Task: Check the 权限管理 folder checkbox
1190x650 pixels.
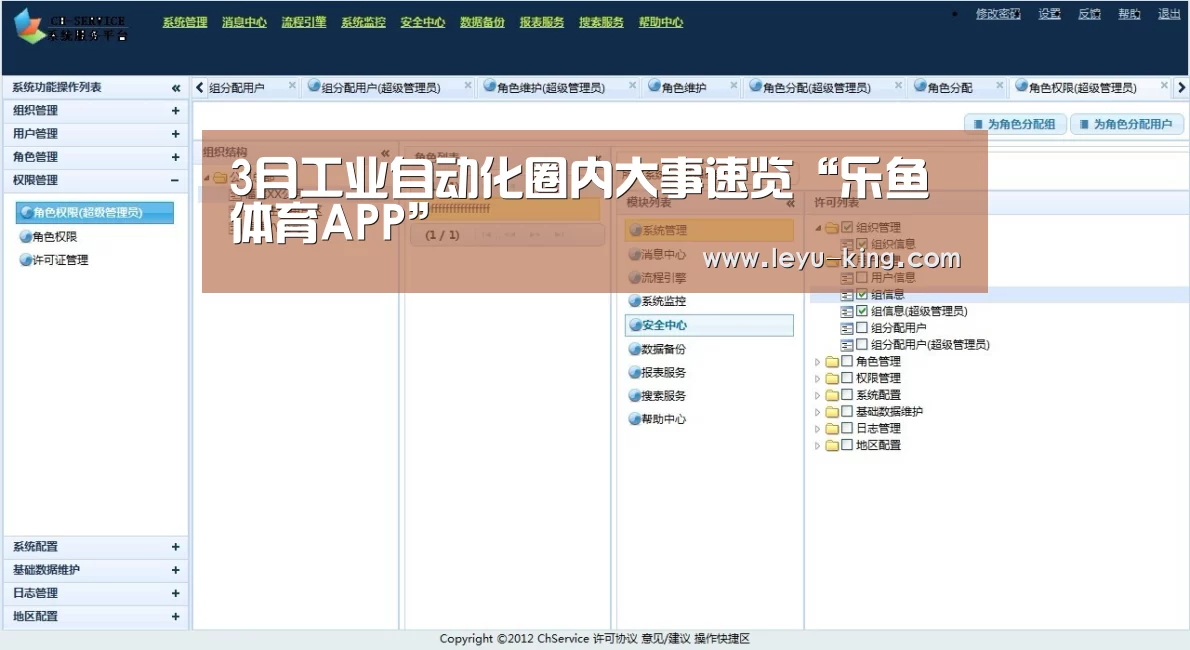Action: click(x=847, y=377)
